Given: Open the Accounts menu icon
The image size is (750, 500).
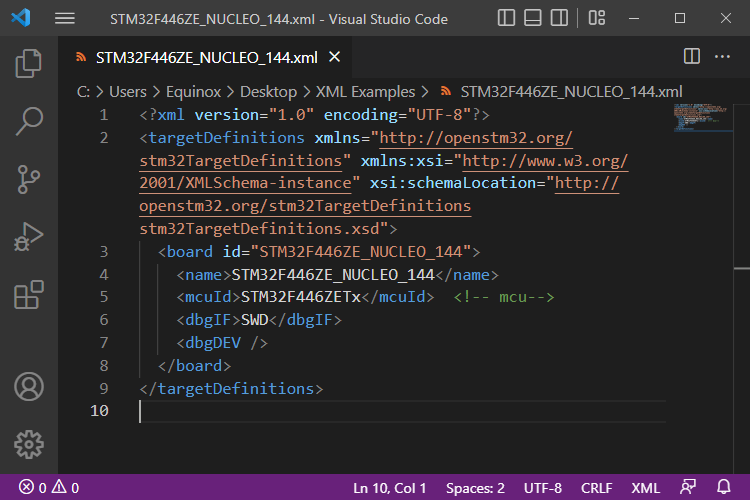Looking at the screenshot, I should tap(29, 386).
